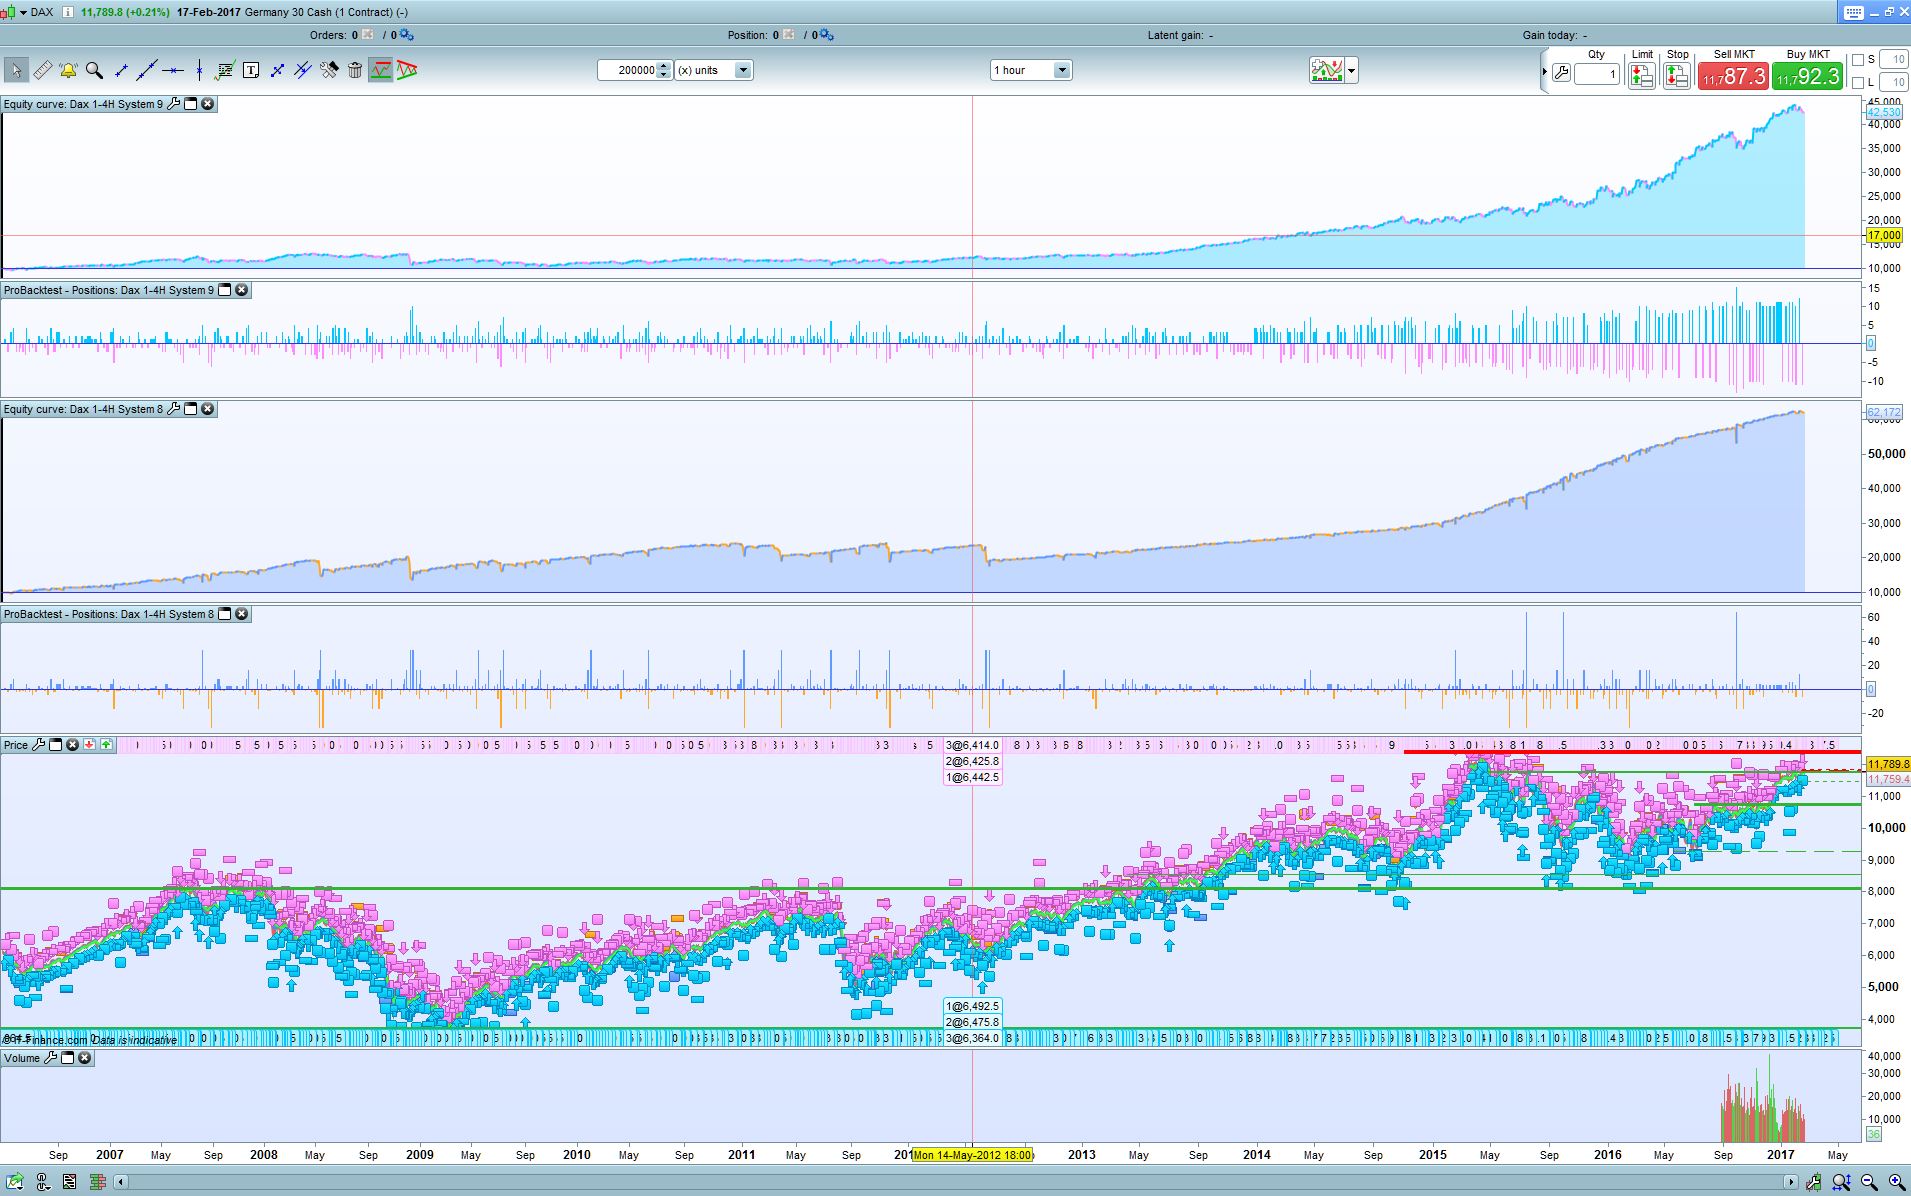The image size is (1911, 1196).
Task: Select the magnifying glass zoom tool
Action: point(94,70)
